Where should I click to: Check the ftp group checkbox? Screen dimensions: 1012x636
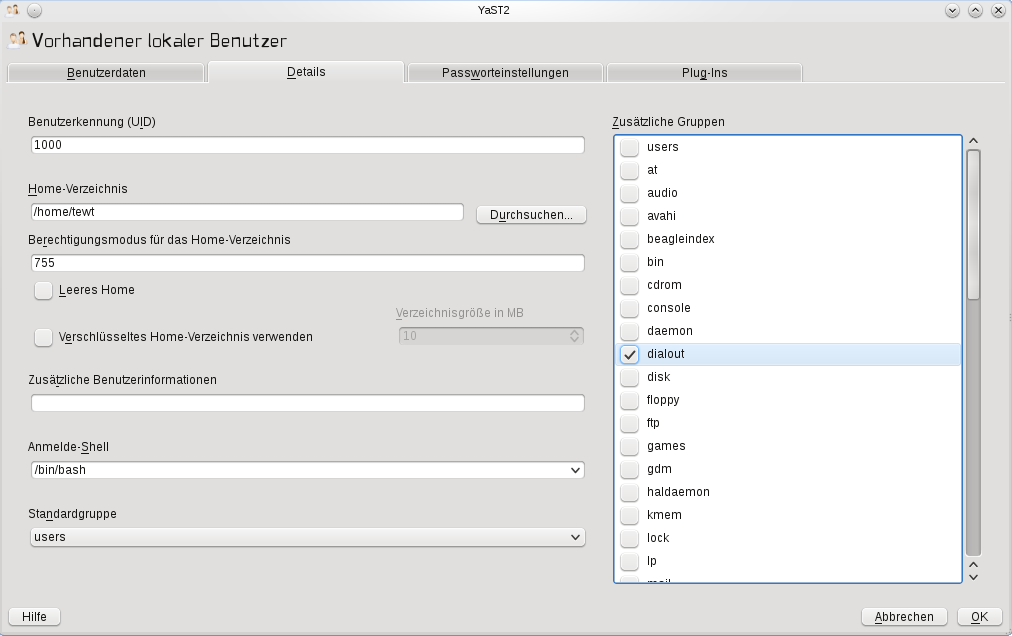(629, 424)
